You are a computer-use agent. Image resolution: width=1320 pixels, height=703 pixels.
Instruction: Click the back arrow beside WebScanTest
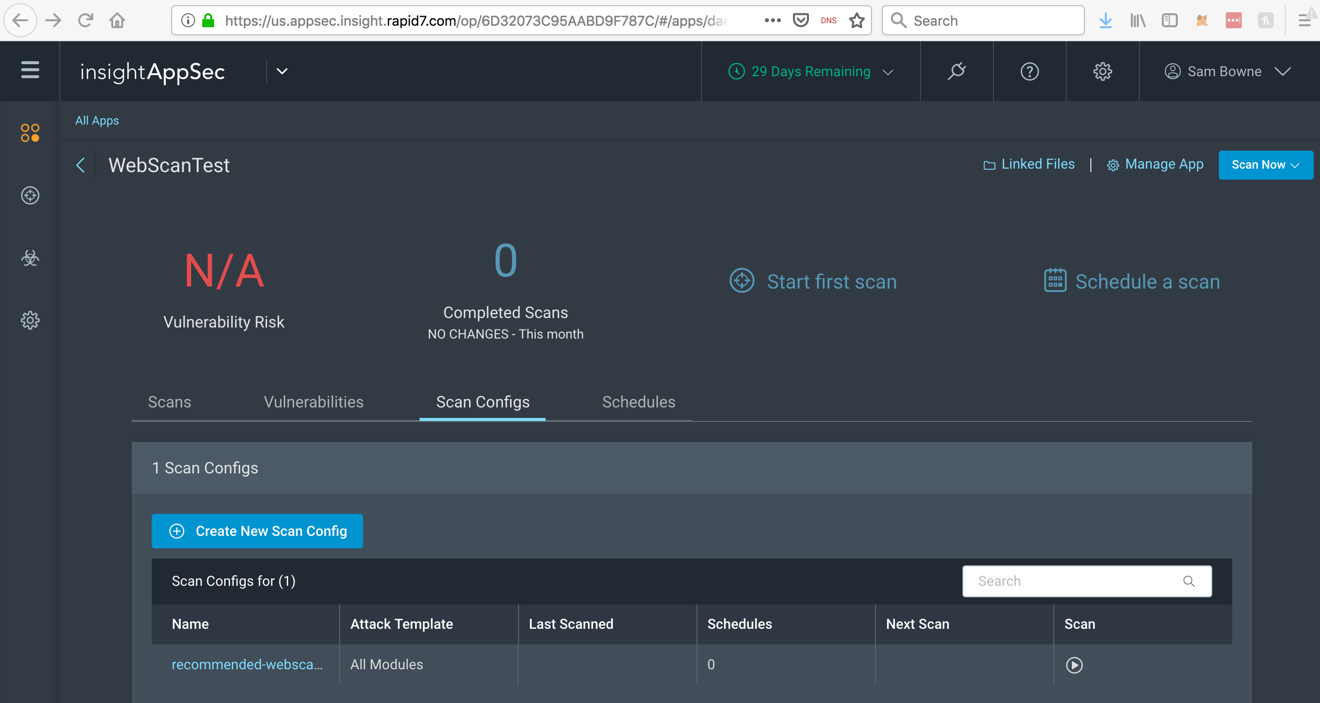click(x=81, y=165)
